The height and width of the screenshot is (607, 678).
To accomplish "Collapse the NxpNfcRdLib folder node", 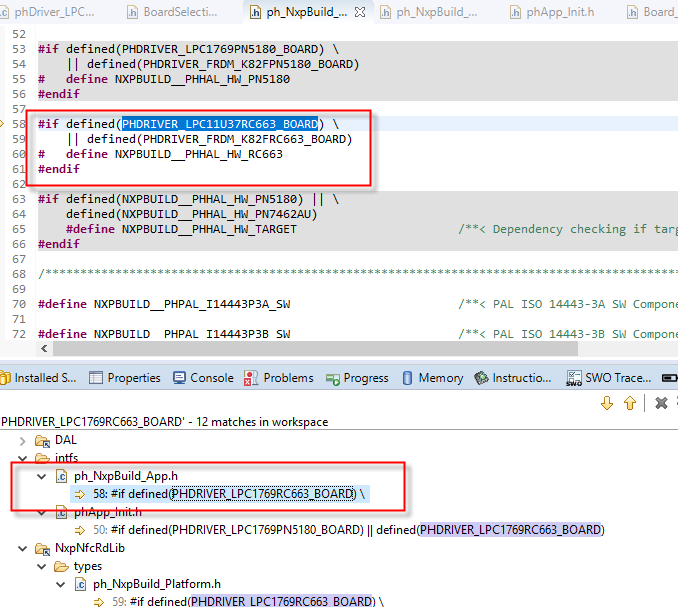I will (22, 549).
